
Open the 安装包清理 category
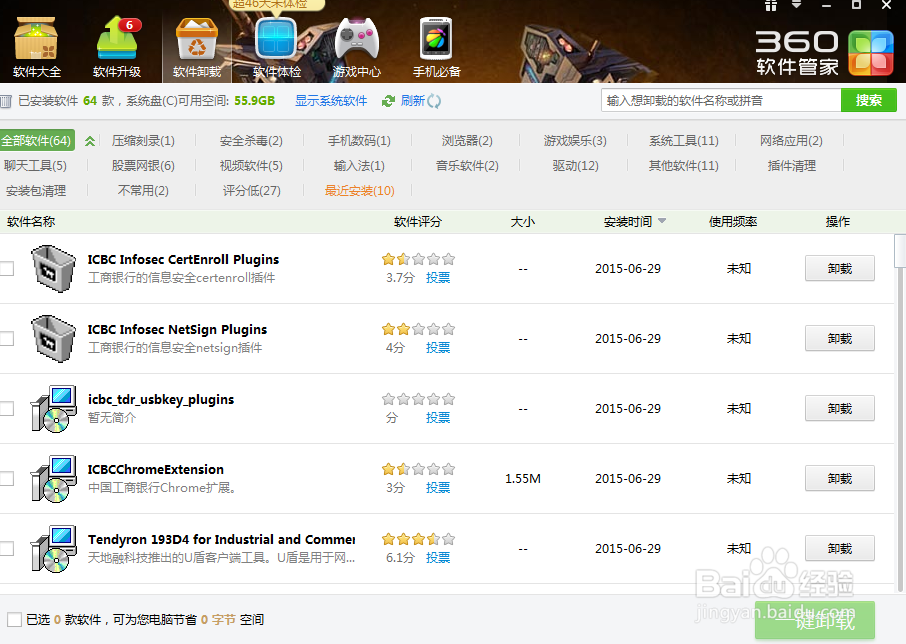pyautogui.click(x=35, y=191)
